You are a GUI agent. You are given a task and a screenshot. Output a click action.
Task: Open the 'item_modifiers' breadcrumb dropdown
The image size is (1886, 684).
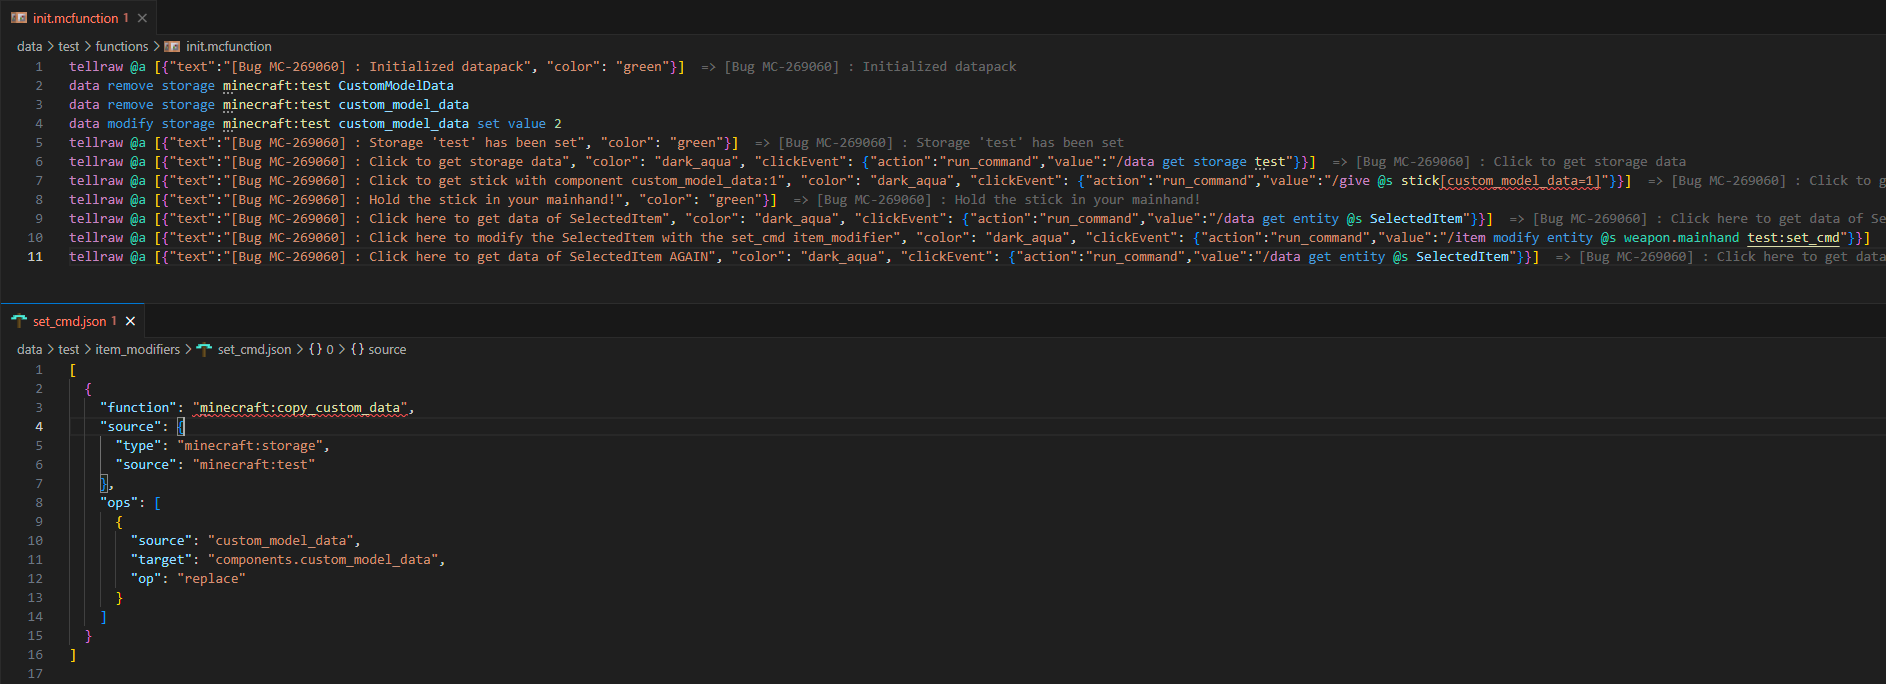(137, 349)
